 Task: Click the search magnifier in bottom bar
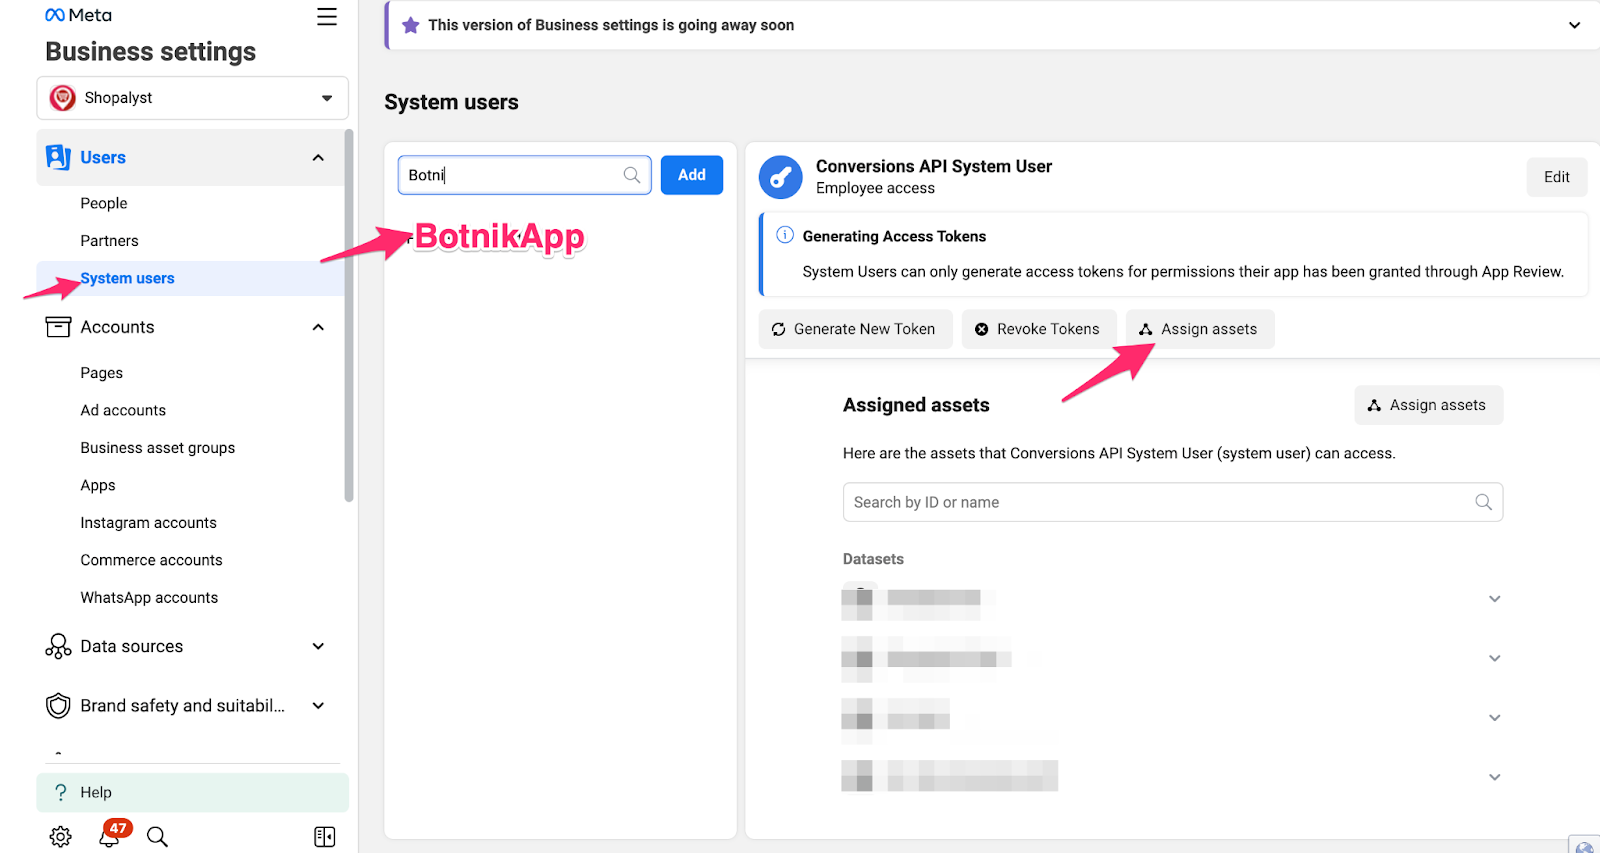pyautogui.click(x=157, y=837)
